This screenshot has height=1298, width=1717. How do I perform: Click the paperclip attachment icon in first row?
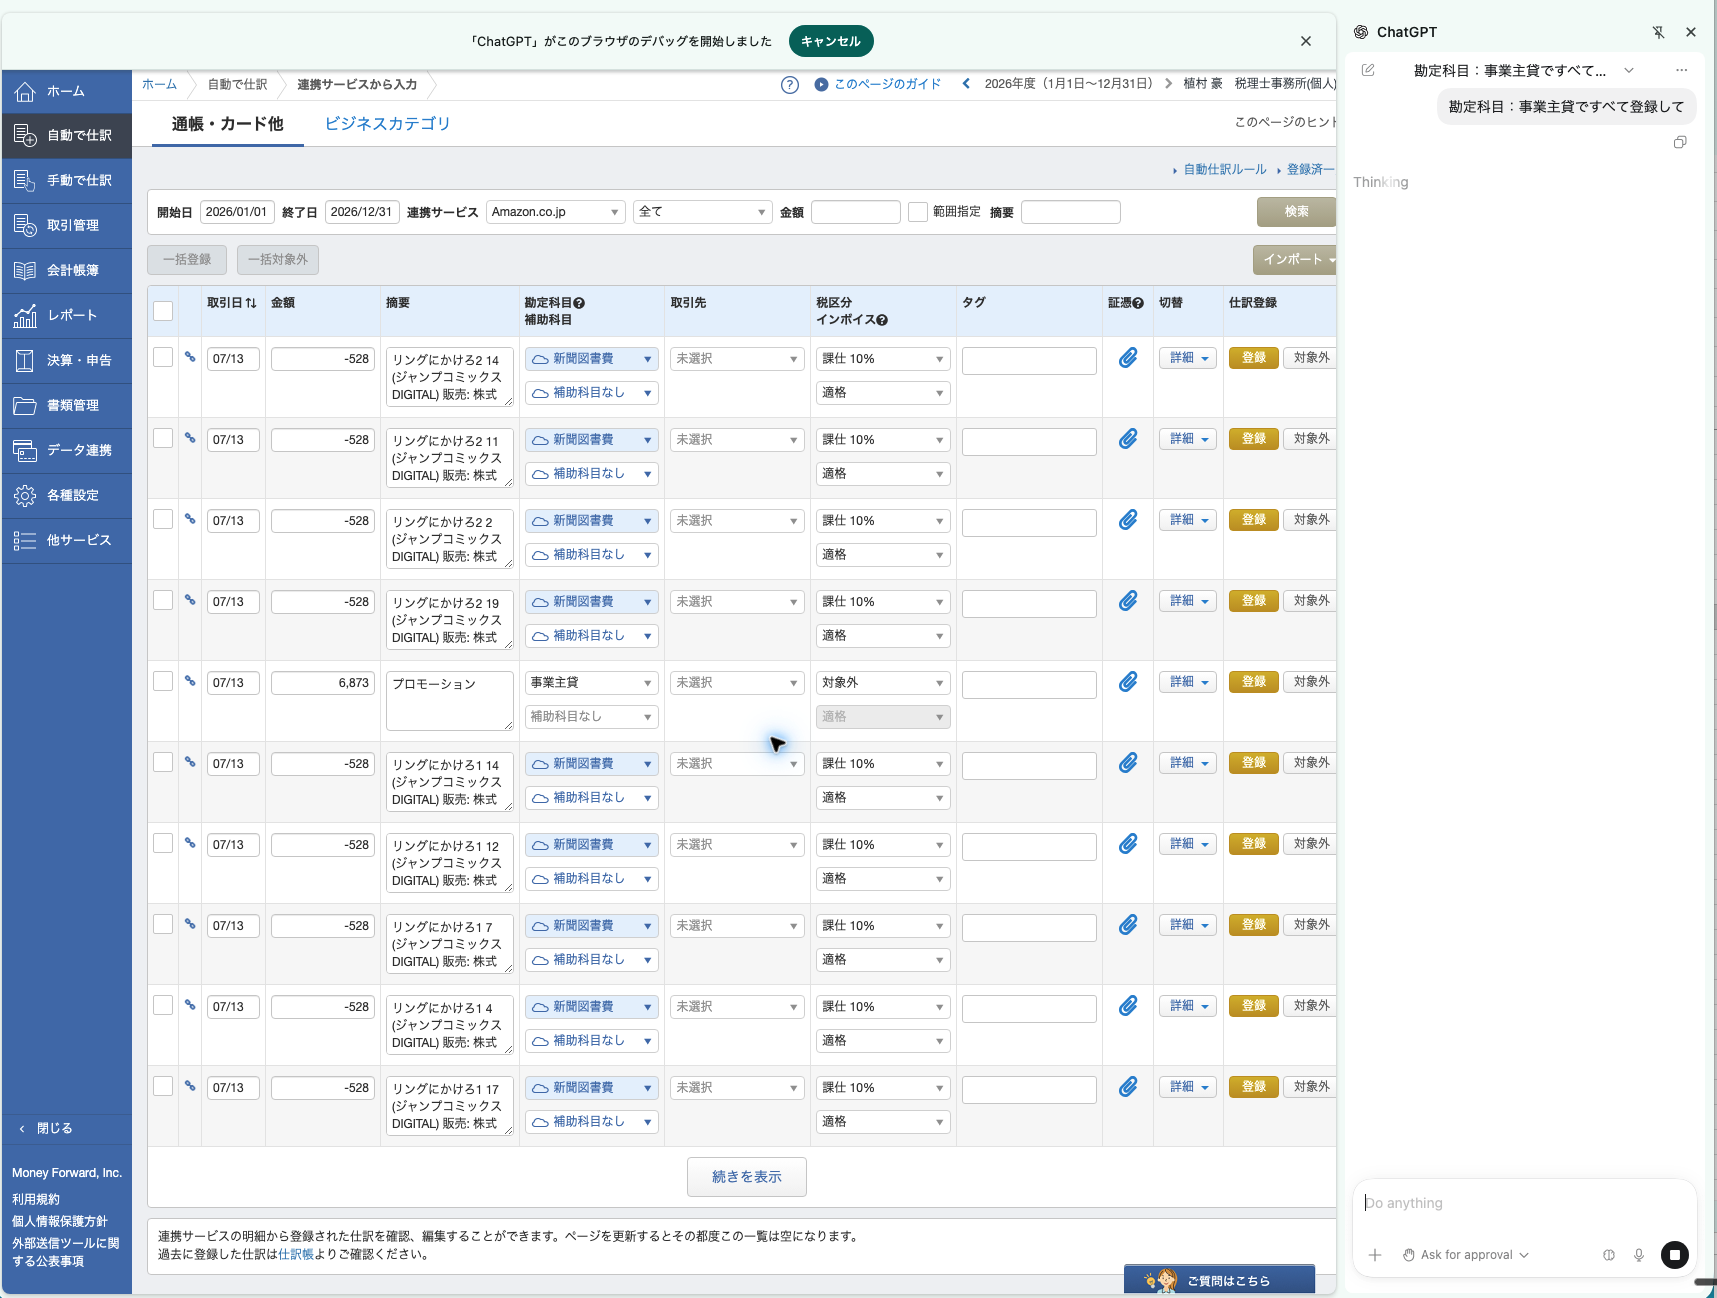point(1128,358)
